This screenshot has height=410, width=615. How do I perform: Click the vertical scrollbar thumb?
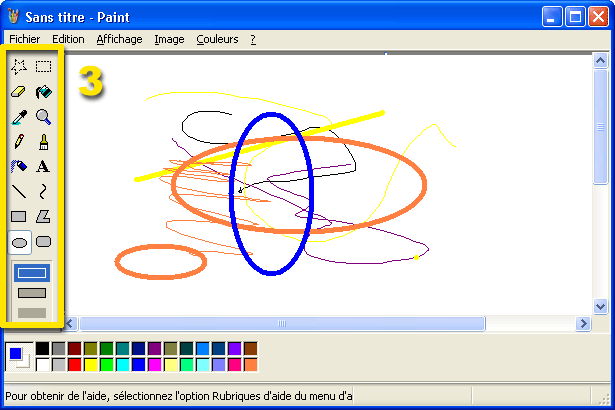pyautogui.click(x=600, y=126)
